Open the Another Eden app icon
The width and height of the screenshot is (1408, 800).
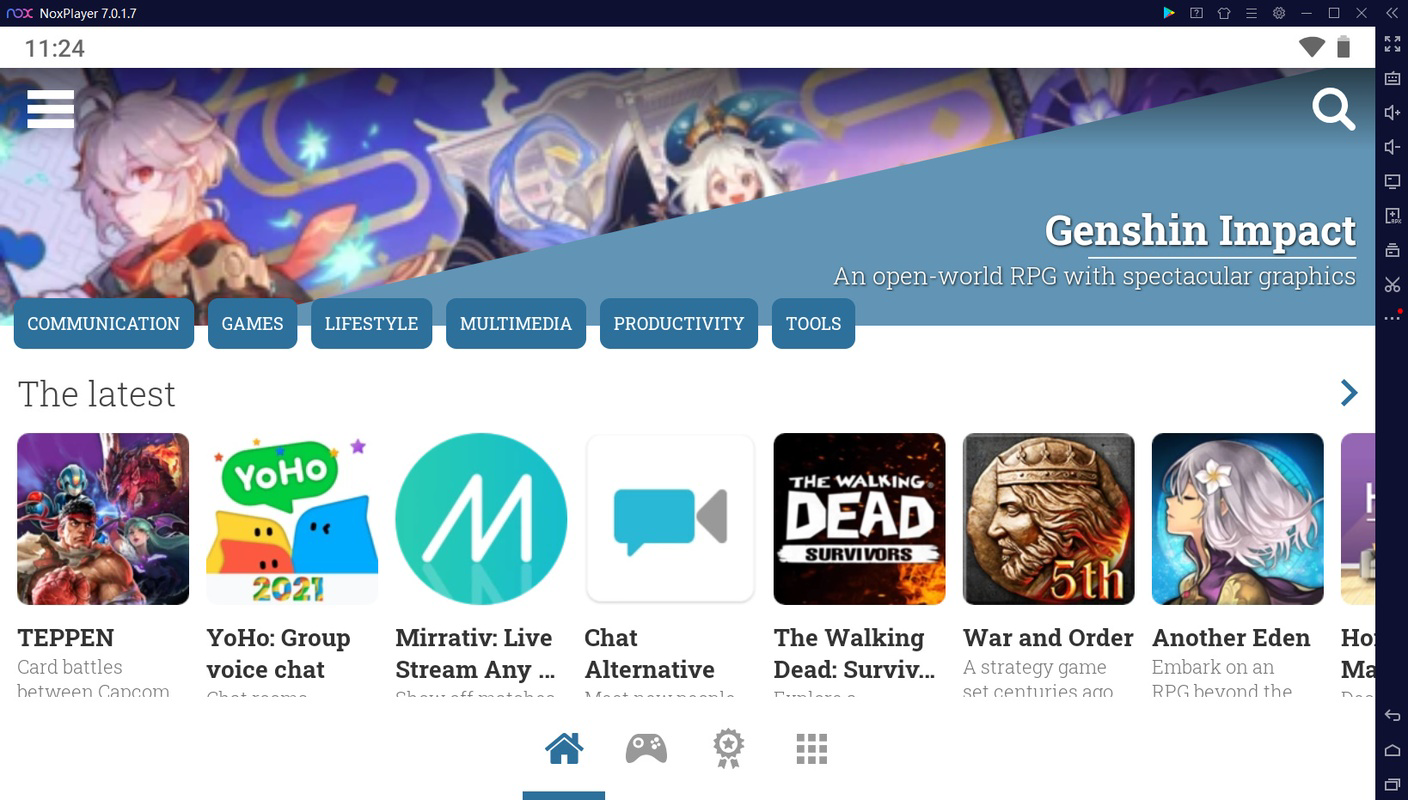point(1238,519)
